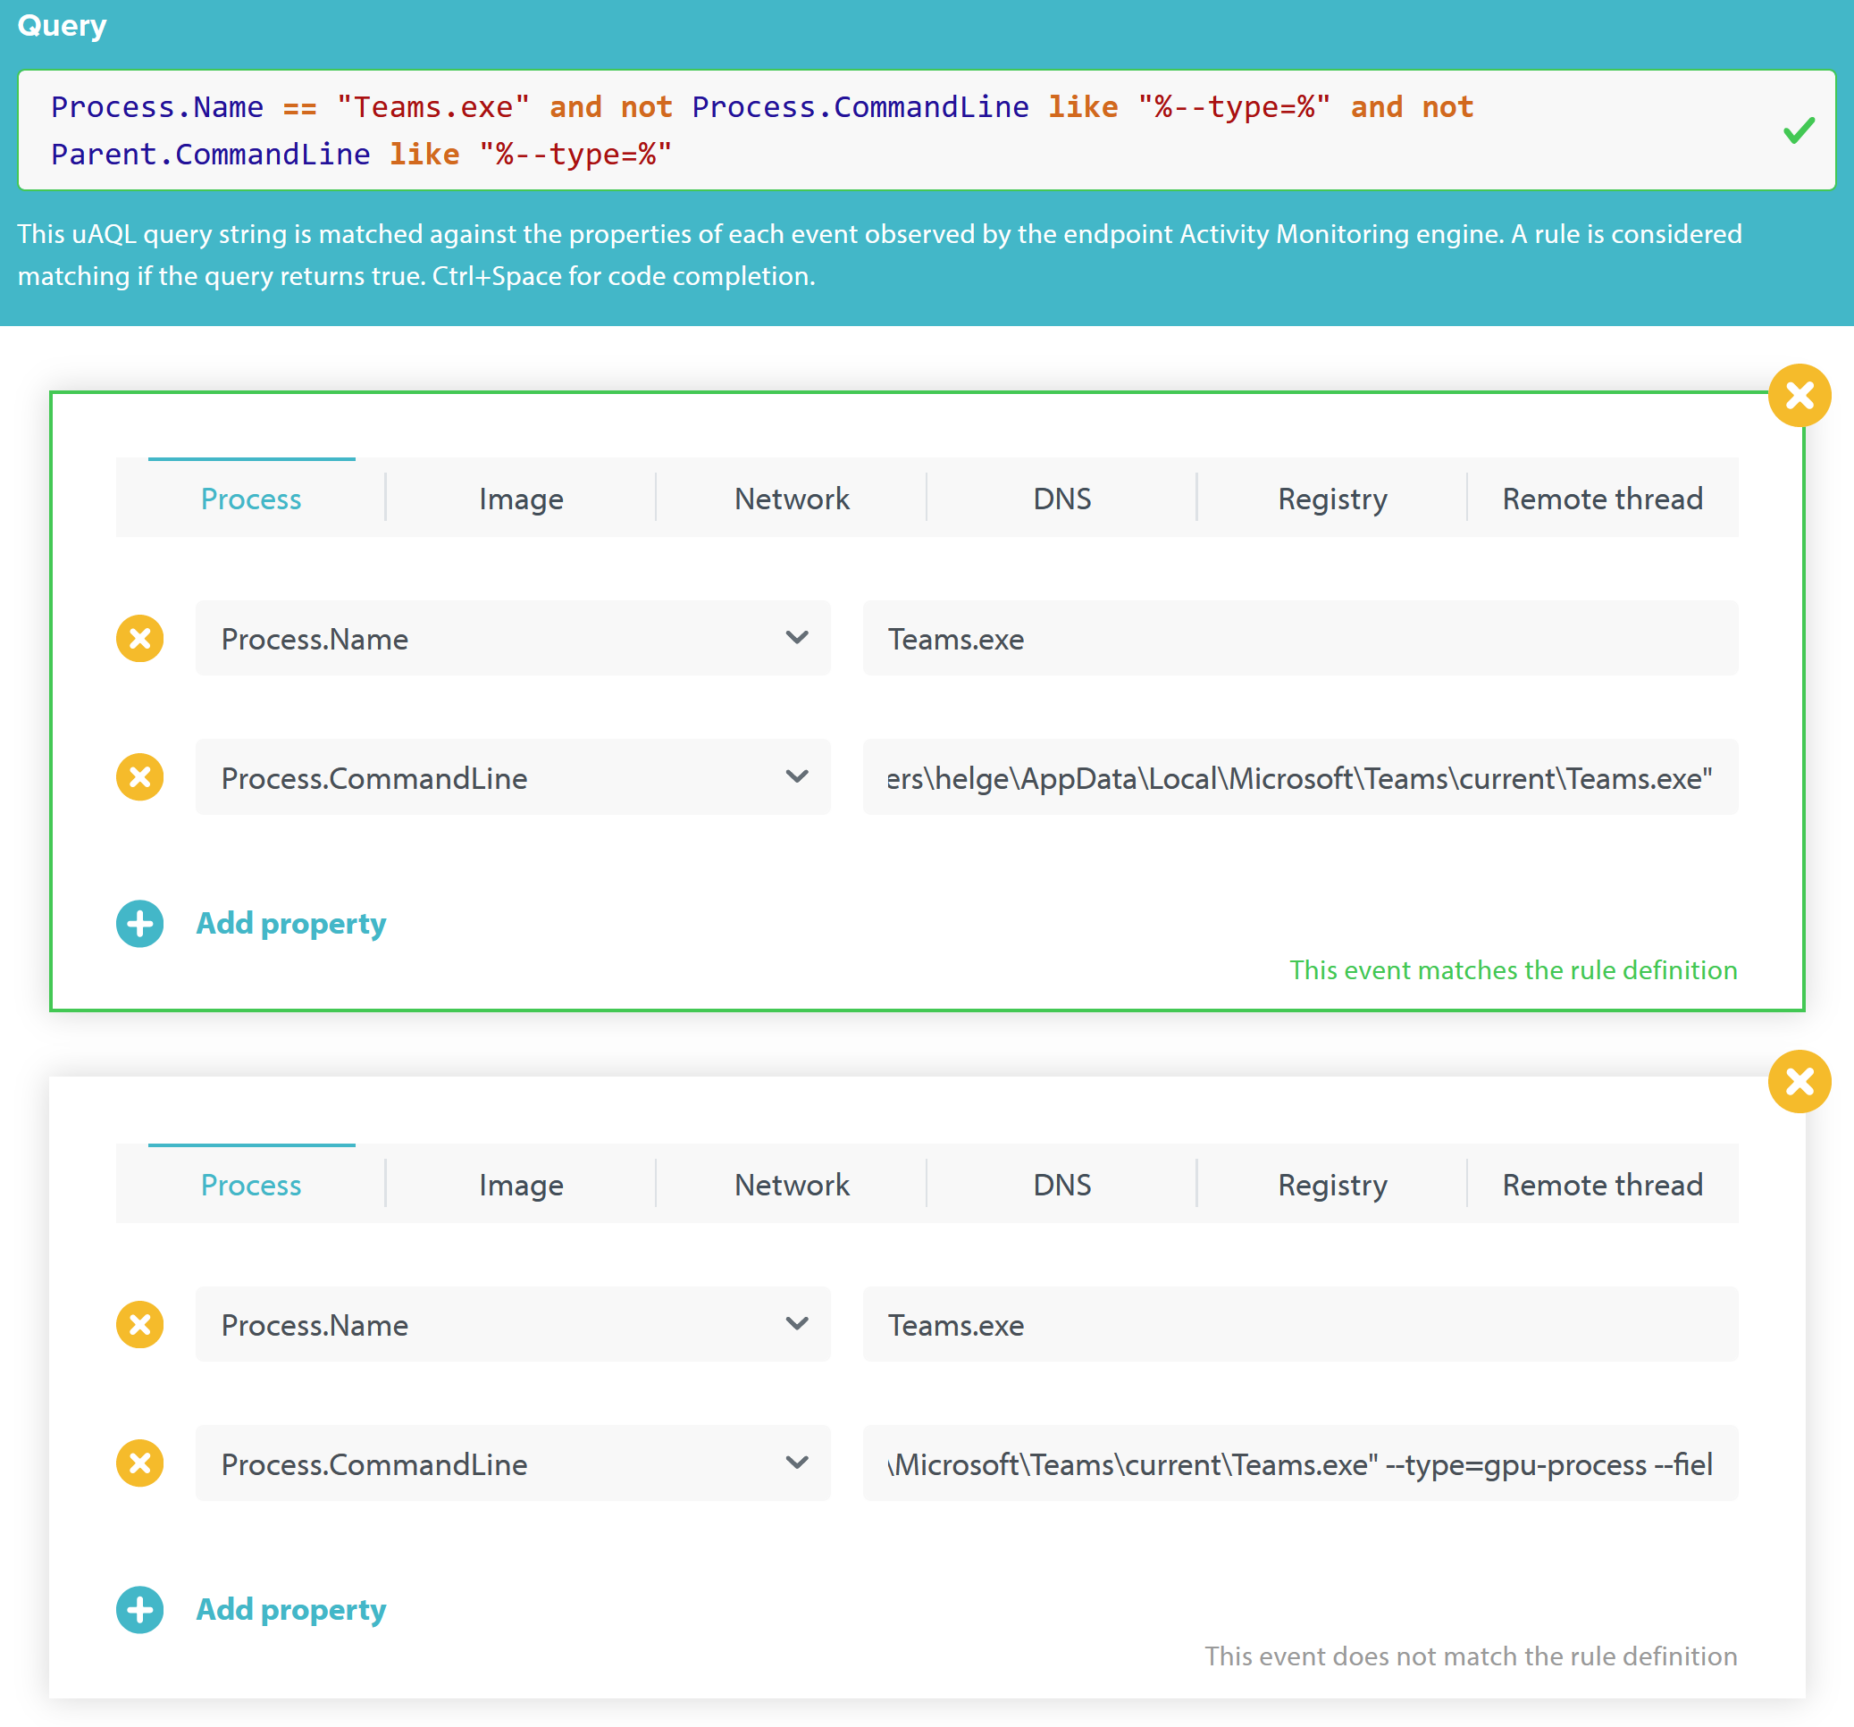Click Add property in the non-matching event card
Screen dimensions: 1854x1727
290,1610
